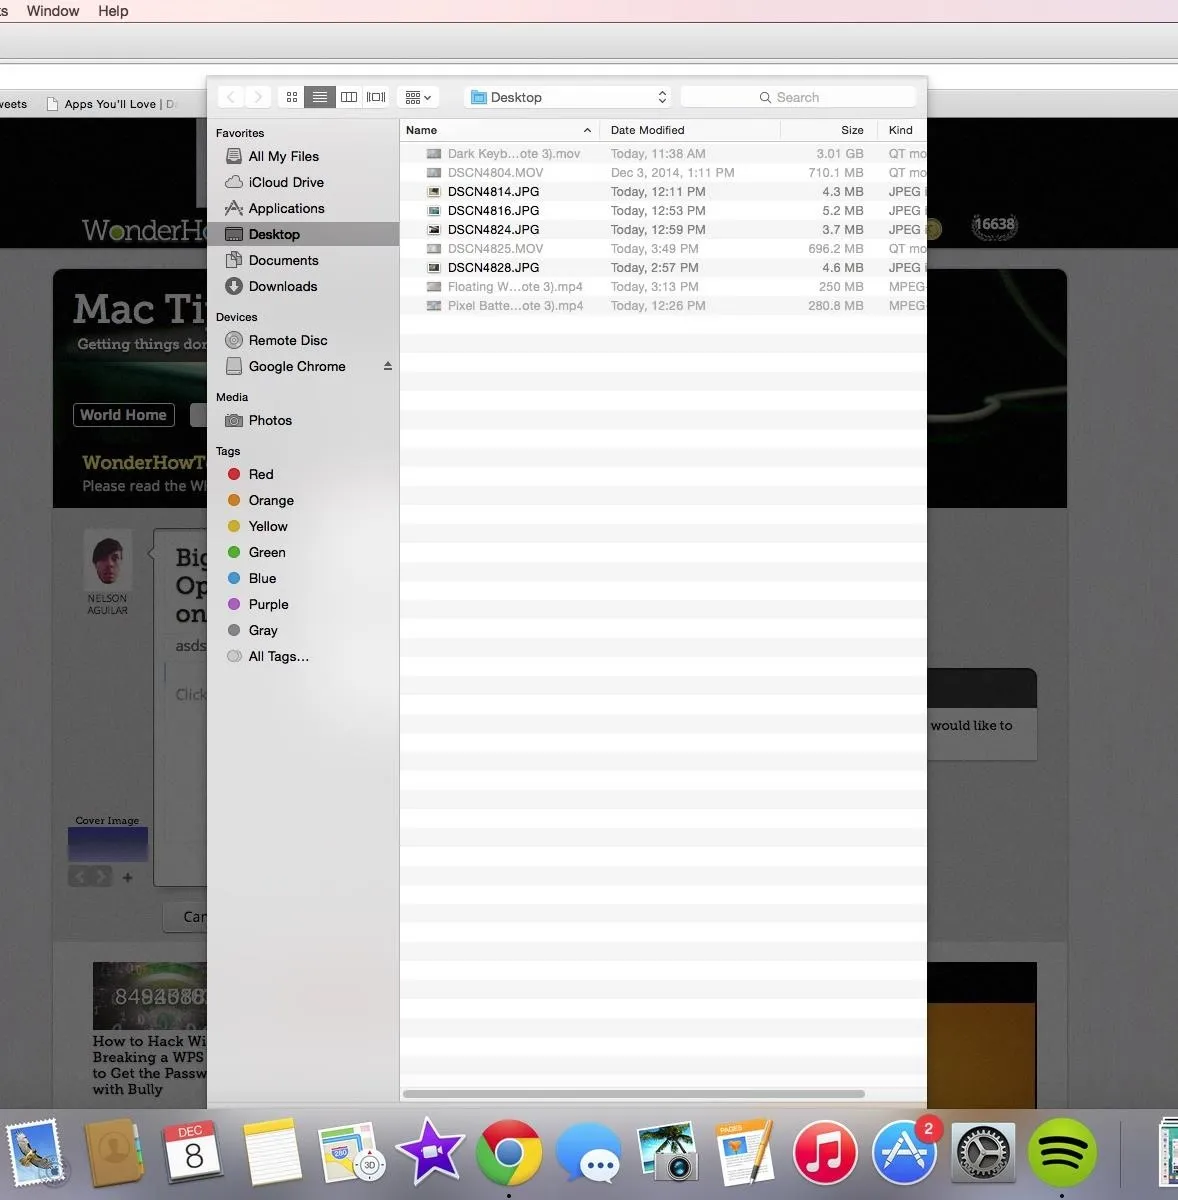Open Apps You'll Love bookmark in browser

110,104
